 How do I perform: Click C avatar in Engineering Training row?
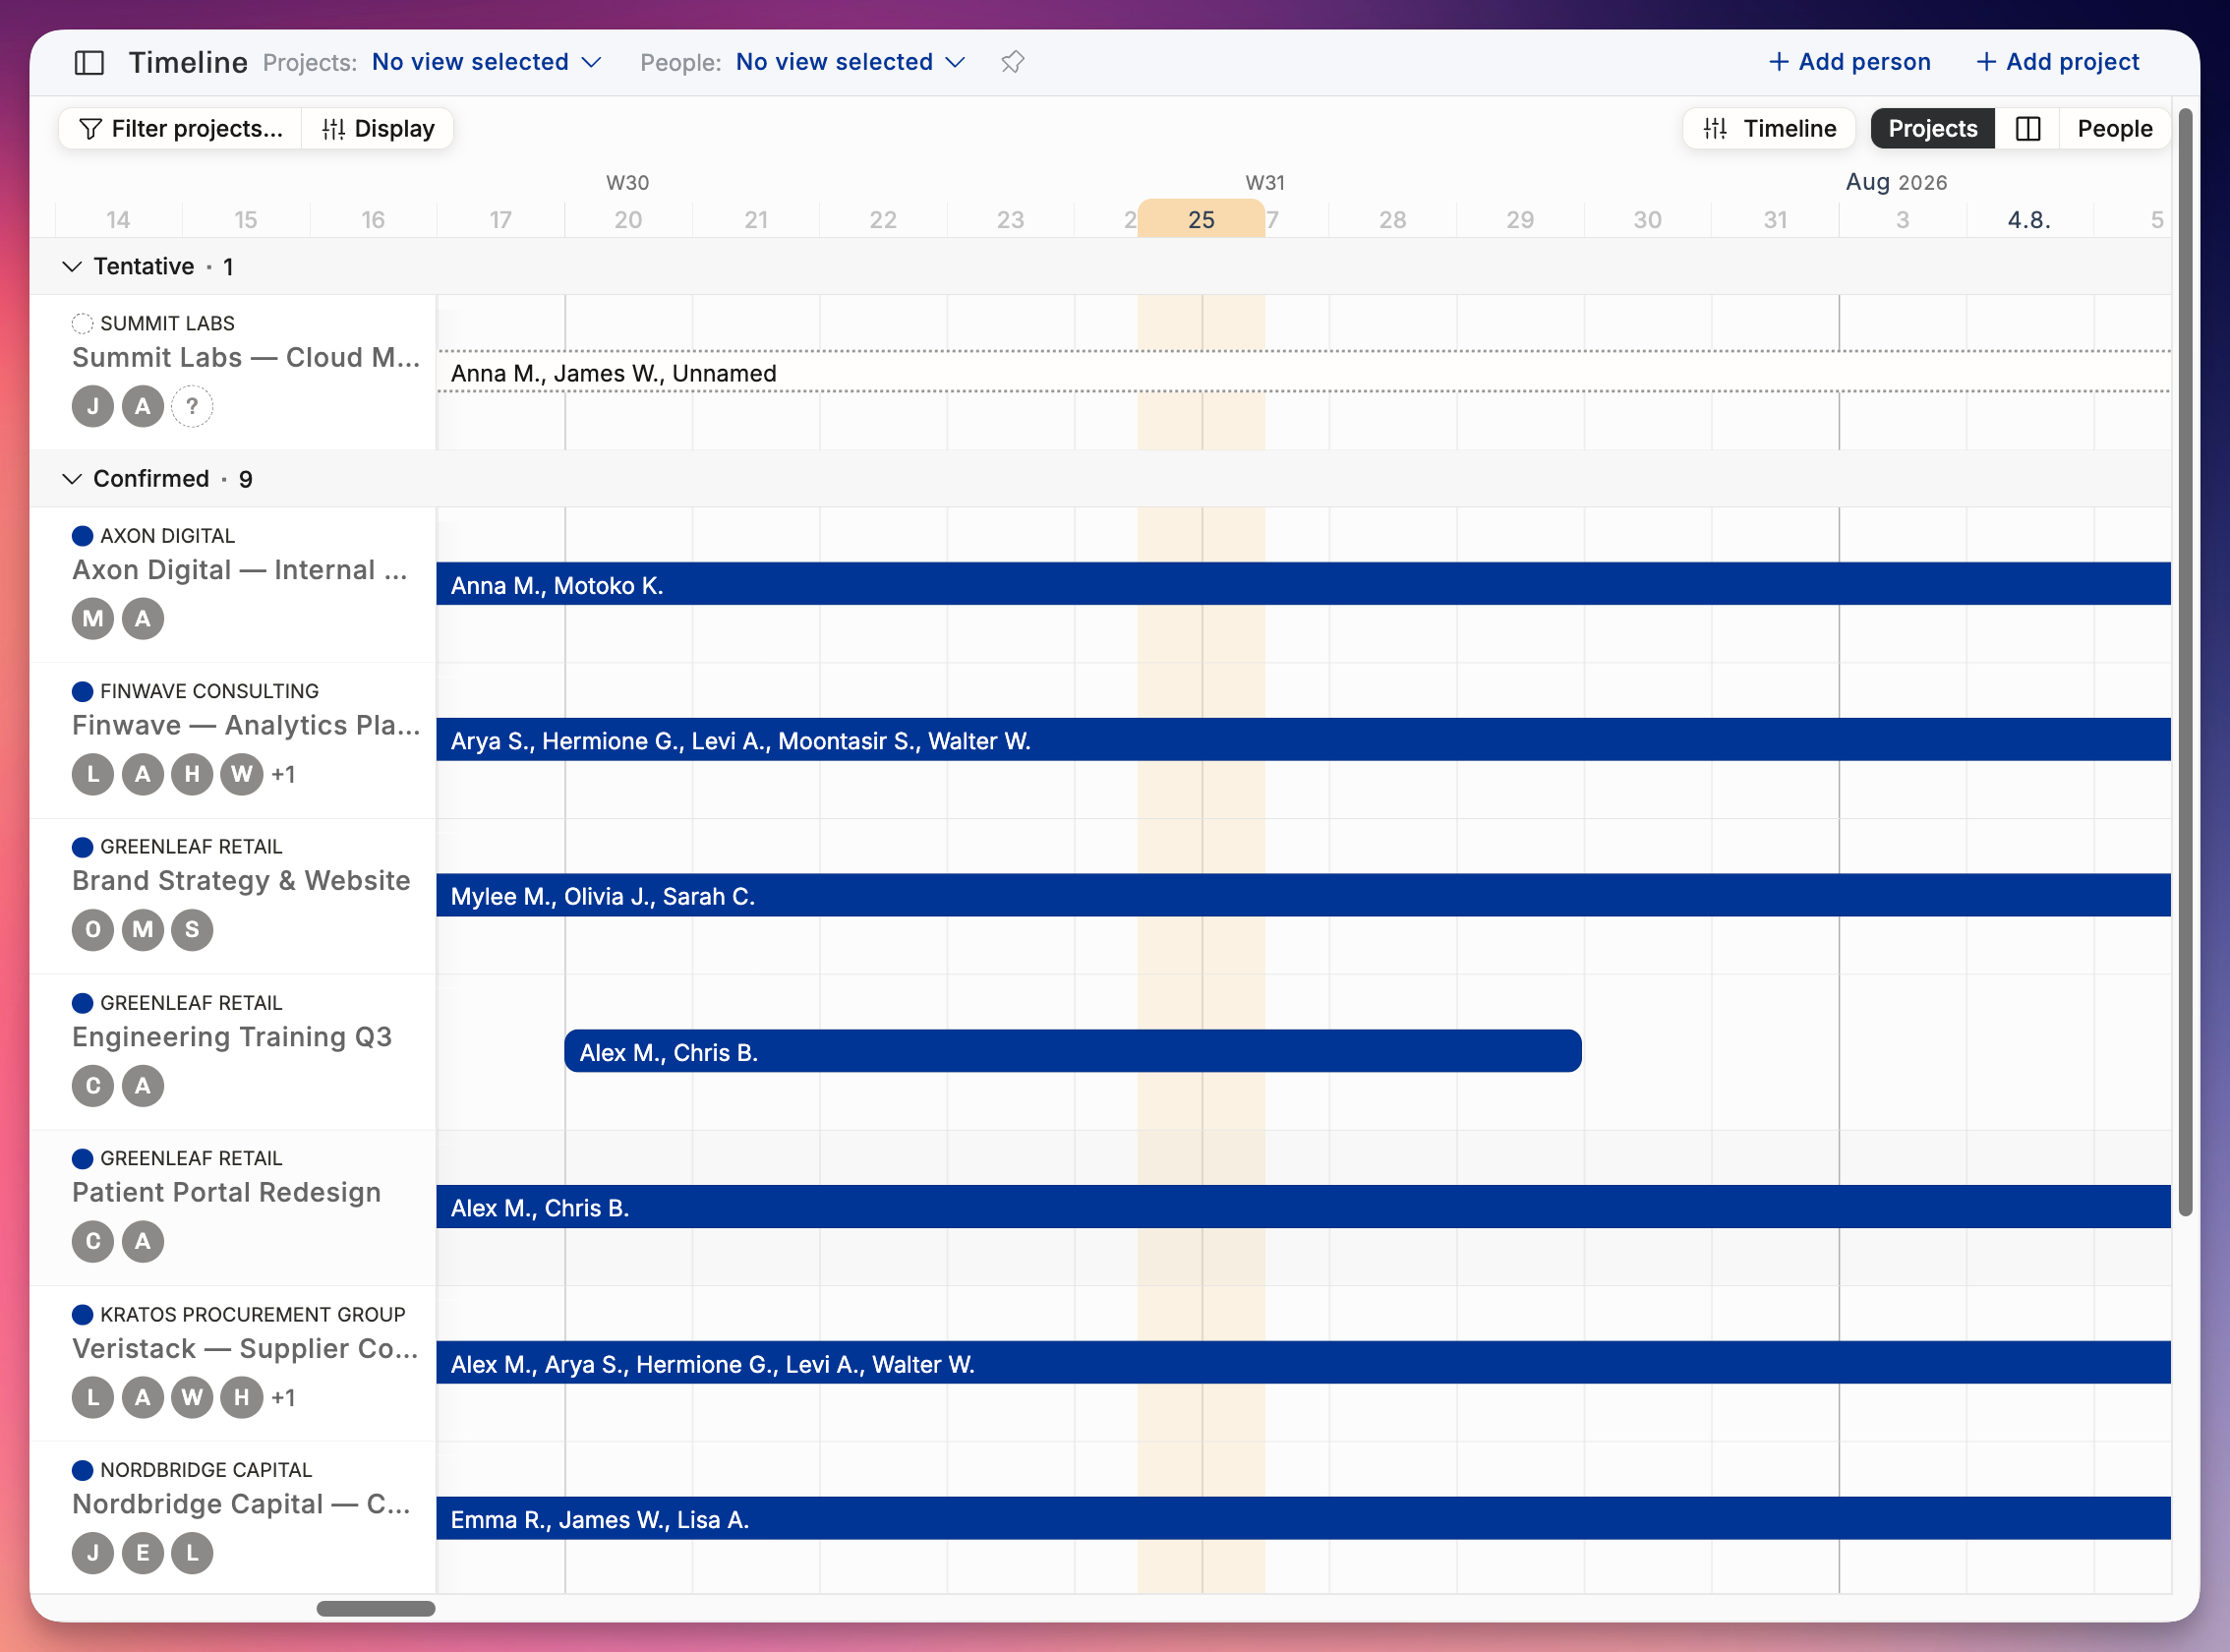tap(93, 1086)
